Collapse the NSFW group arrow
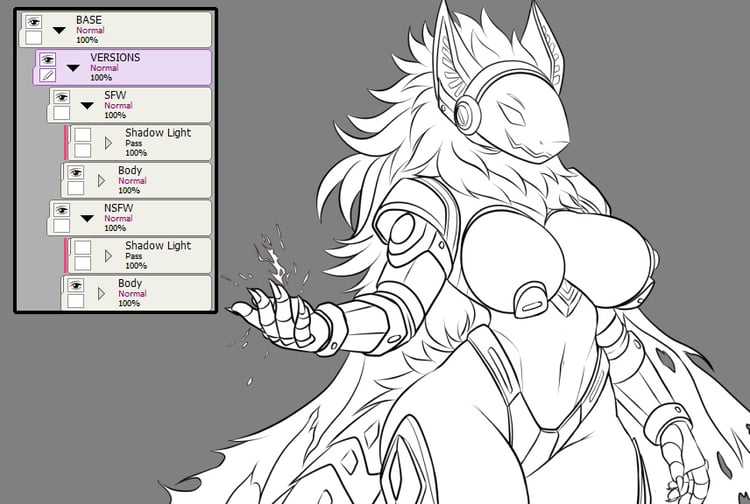Screen dimensions: 750x504 [87, 218]
